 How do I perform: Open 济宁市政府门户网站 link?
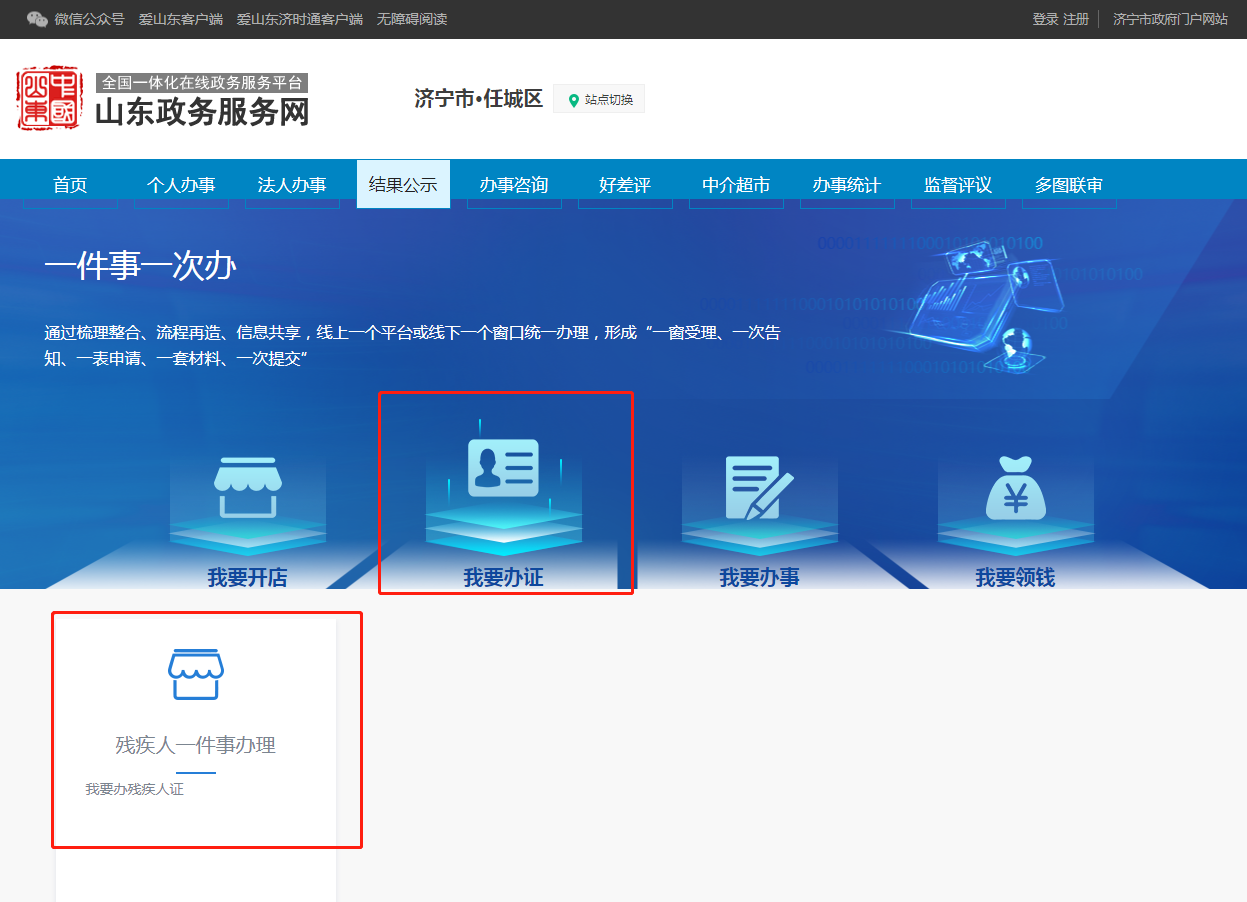[1170, 19]
